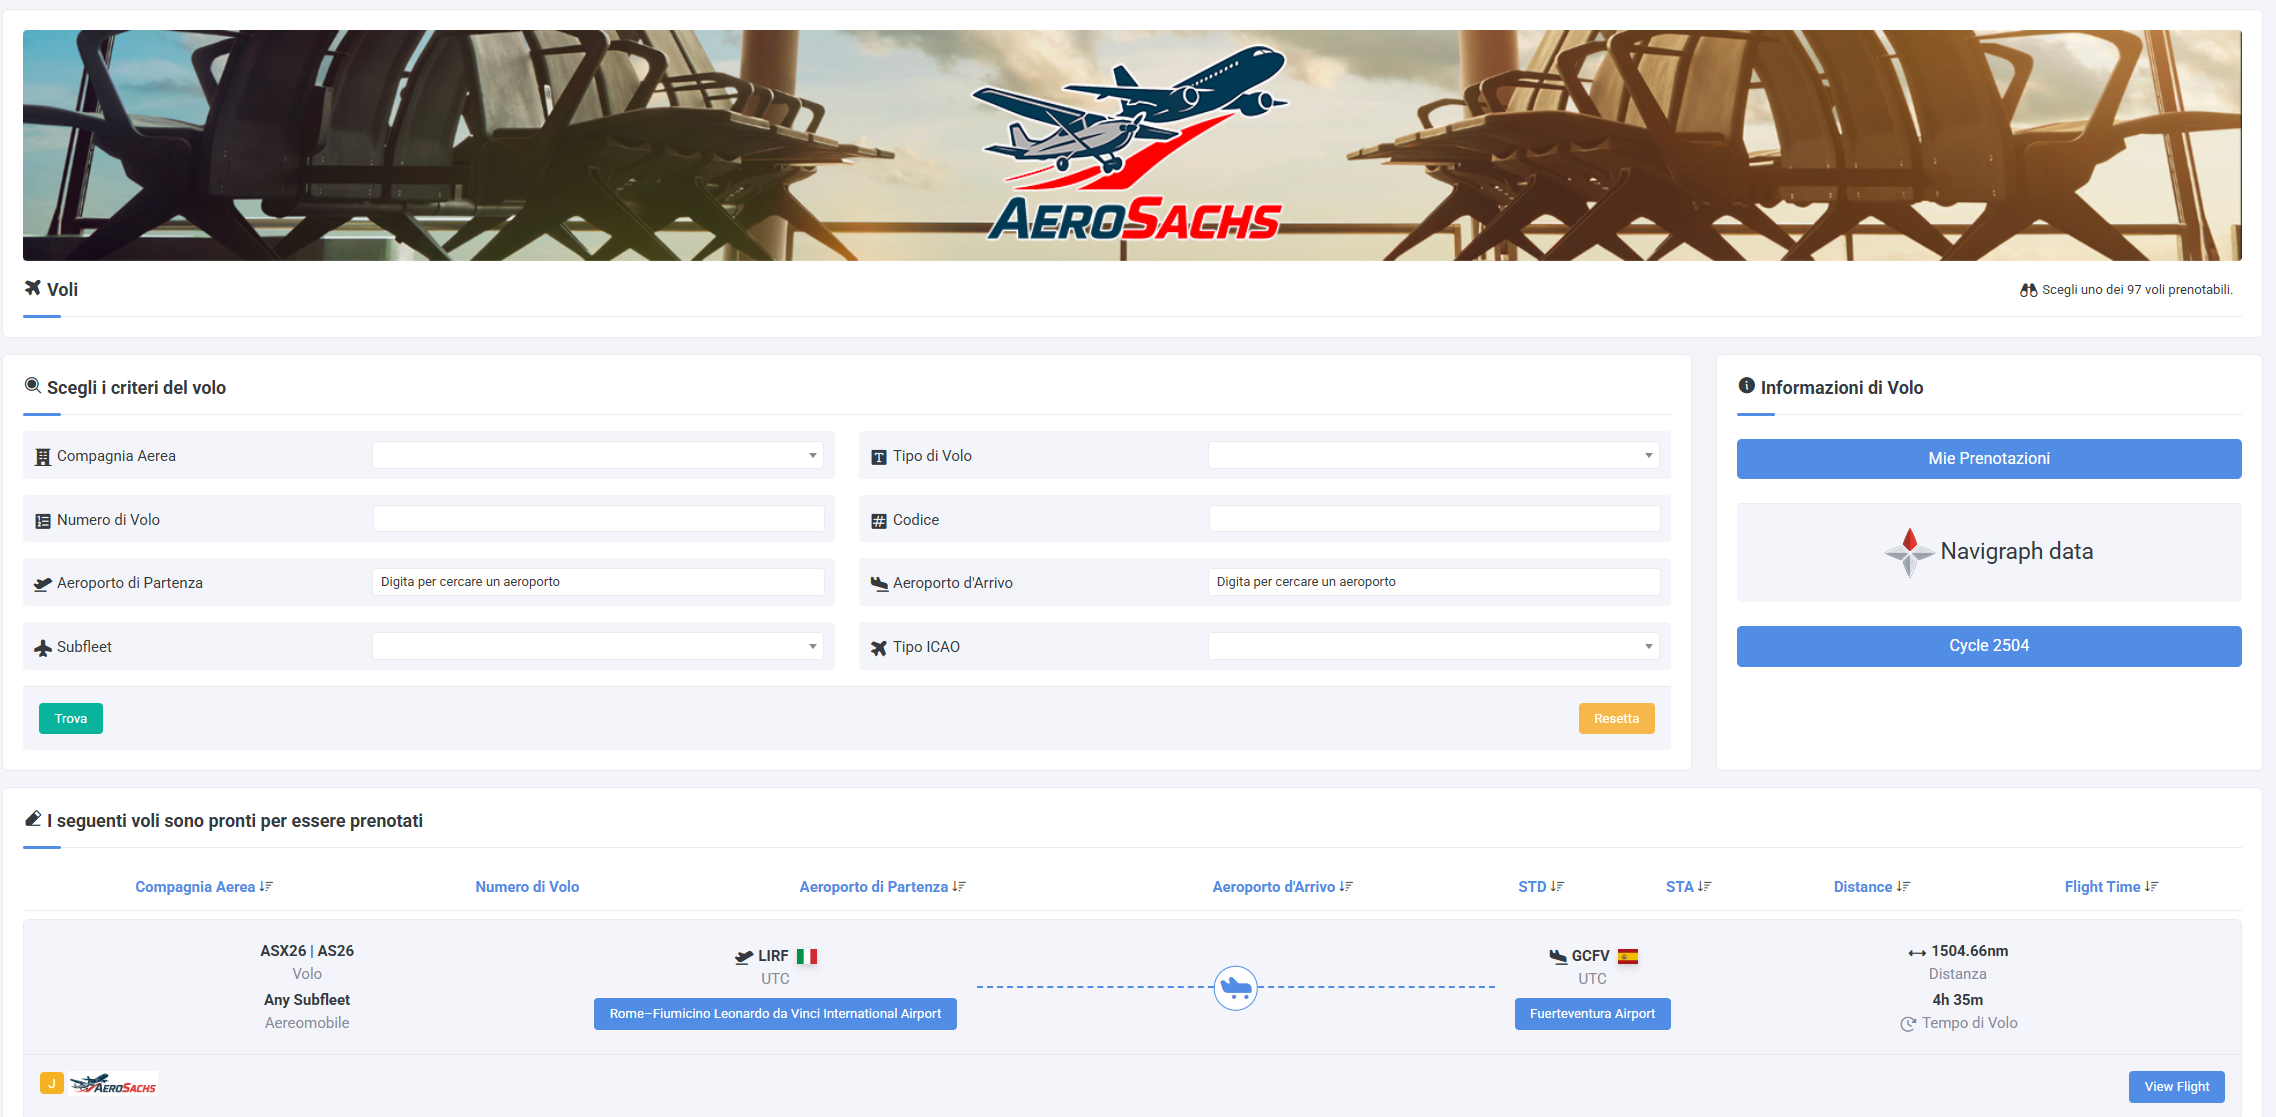This screenshot has width=2276, height=1117.
Task: Click the orange Resetta button
Action: tap(1616, 719)
